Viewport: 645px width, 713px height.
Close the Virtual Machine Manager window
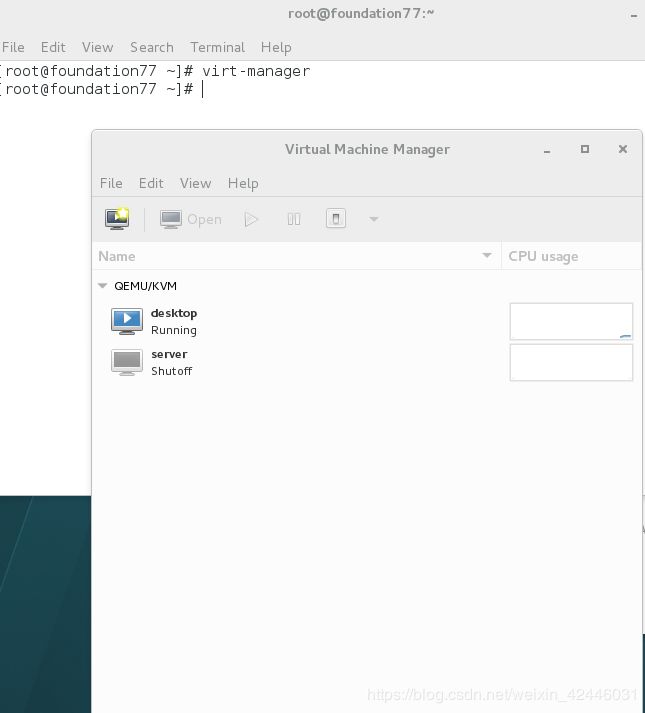pyautogui.click(x=623, y=149)
